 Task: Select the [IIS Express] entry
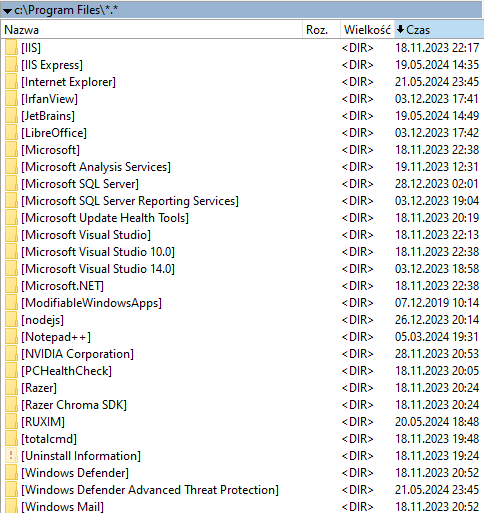pyautogui.click(x=52, y=65)
